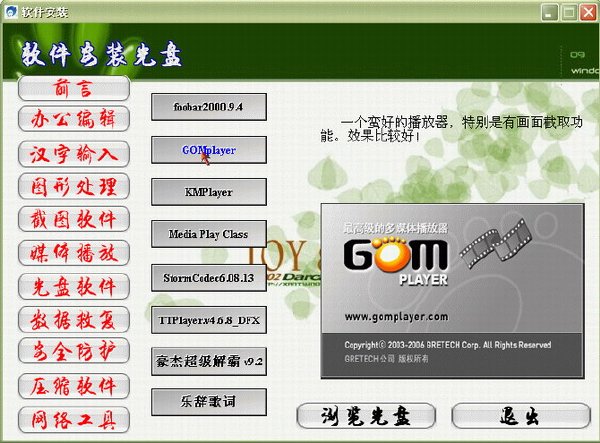Screen dimensions: 600x443
Task: Open the 前言 preface category
Action: tap(74, 88)
